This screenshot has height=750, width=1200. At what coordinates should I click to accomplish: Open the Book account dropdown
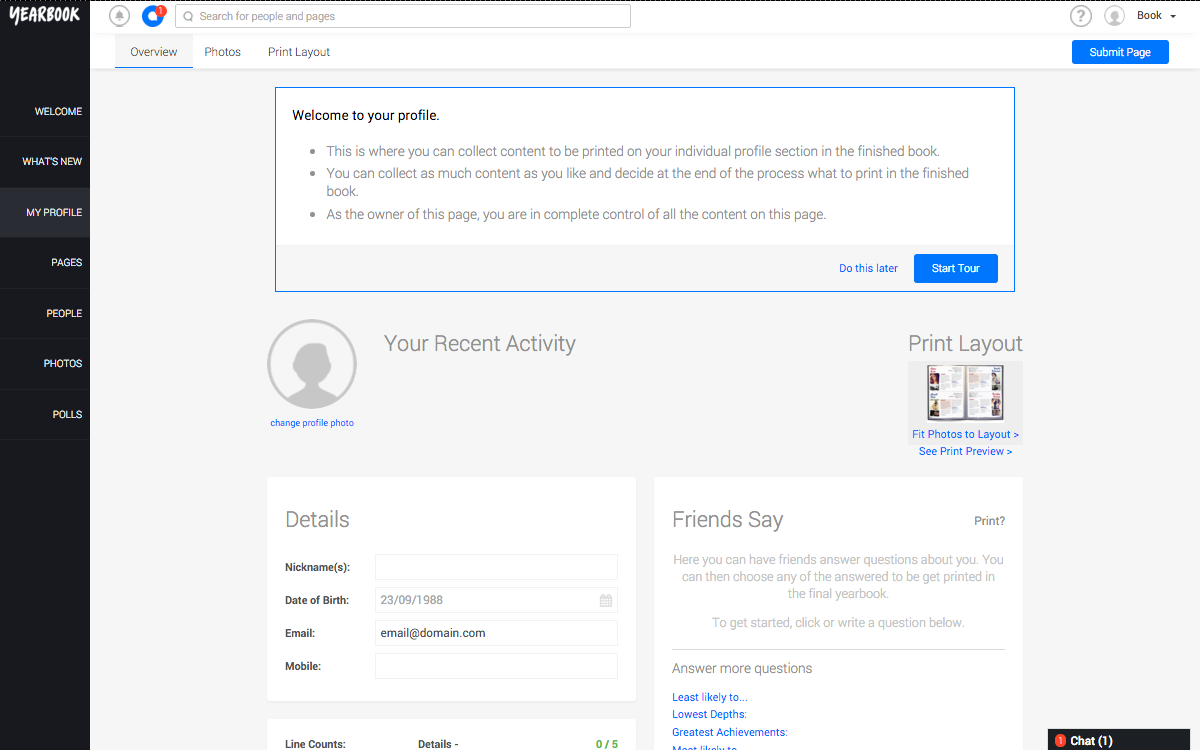(1156, 16)
